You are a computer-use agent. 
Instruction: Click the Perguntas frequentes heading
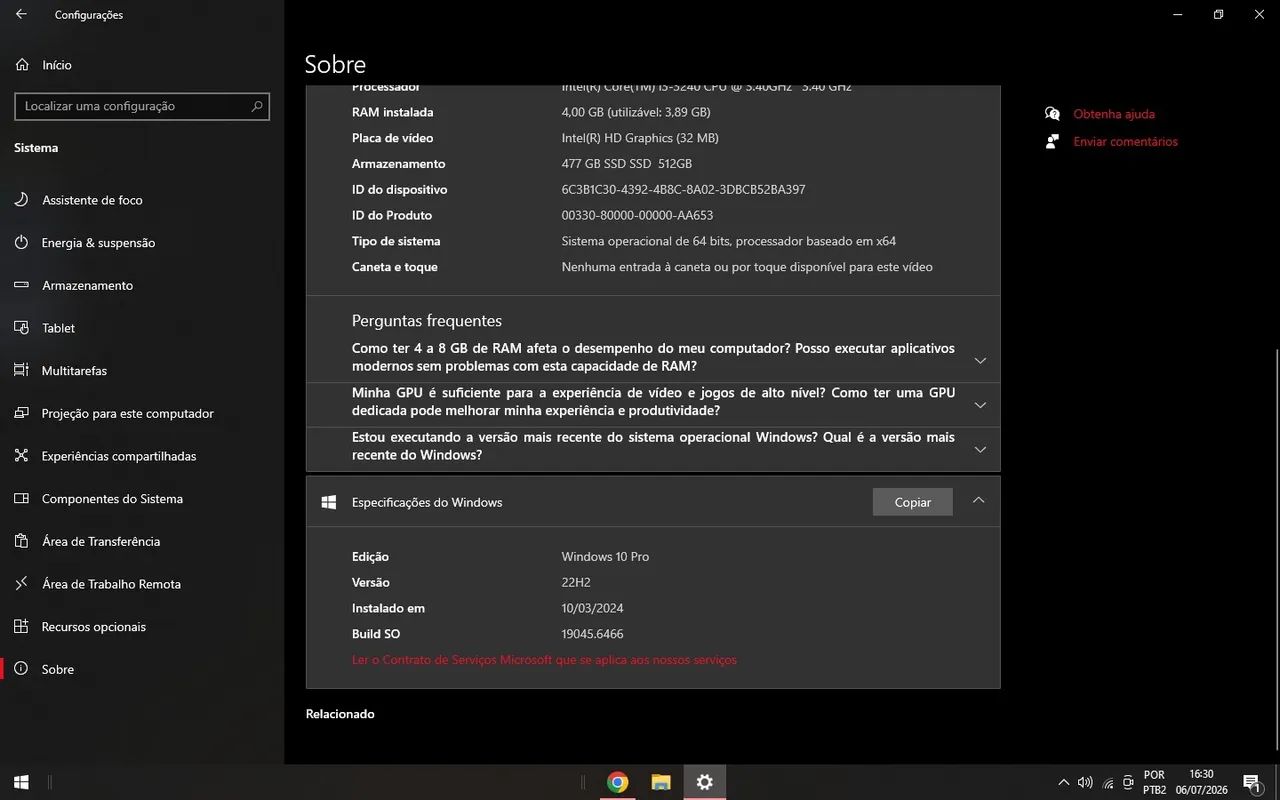pyautogui.click(x=427, y=321)
